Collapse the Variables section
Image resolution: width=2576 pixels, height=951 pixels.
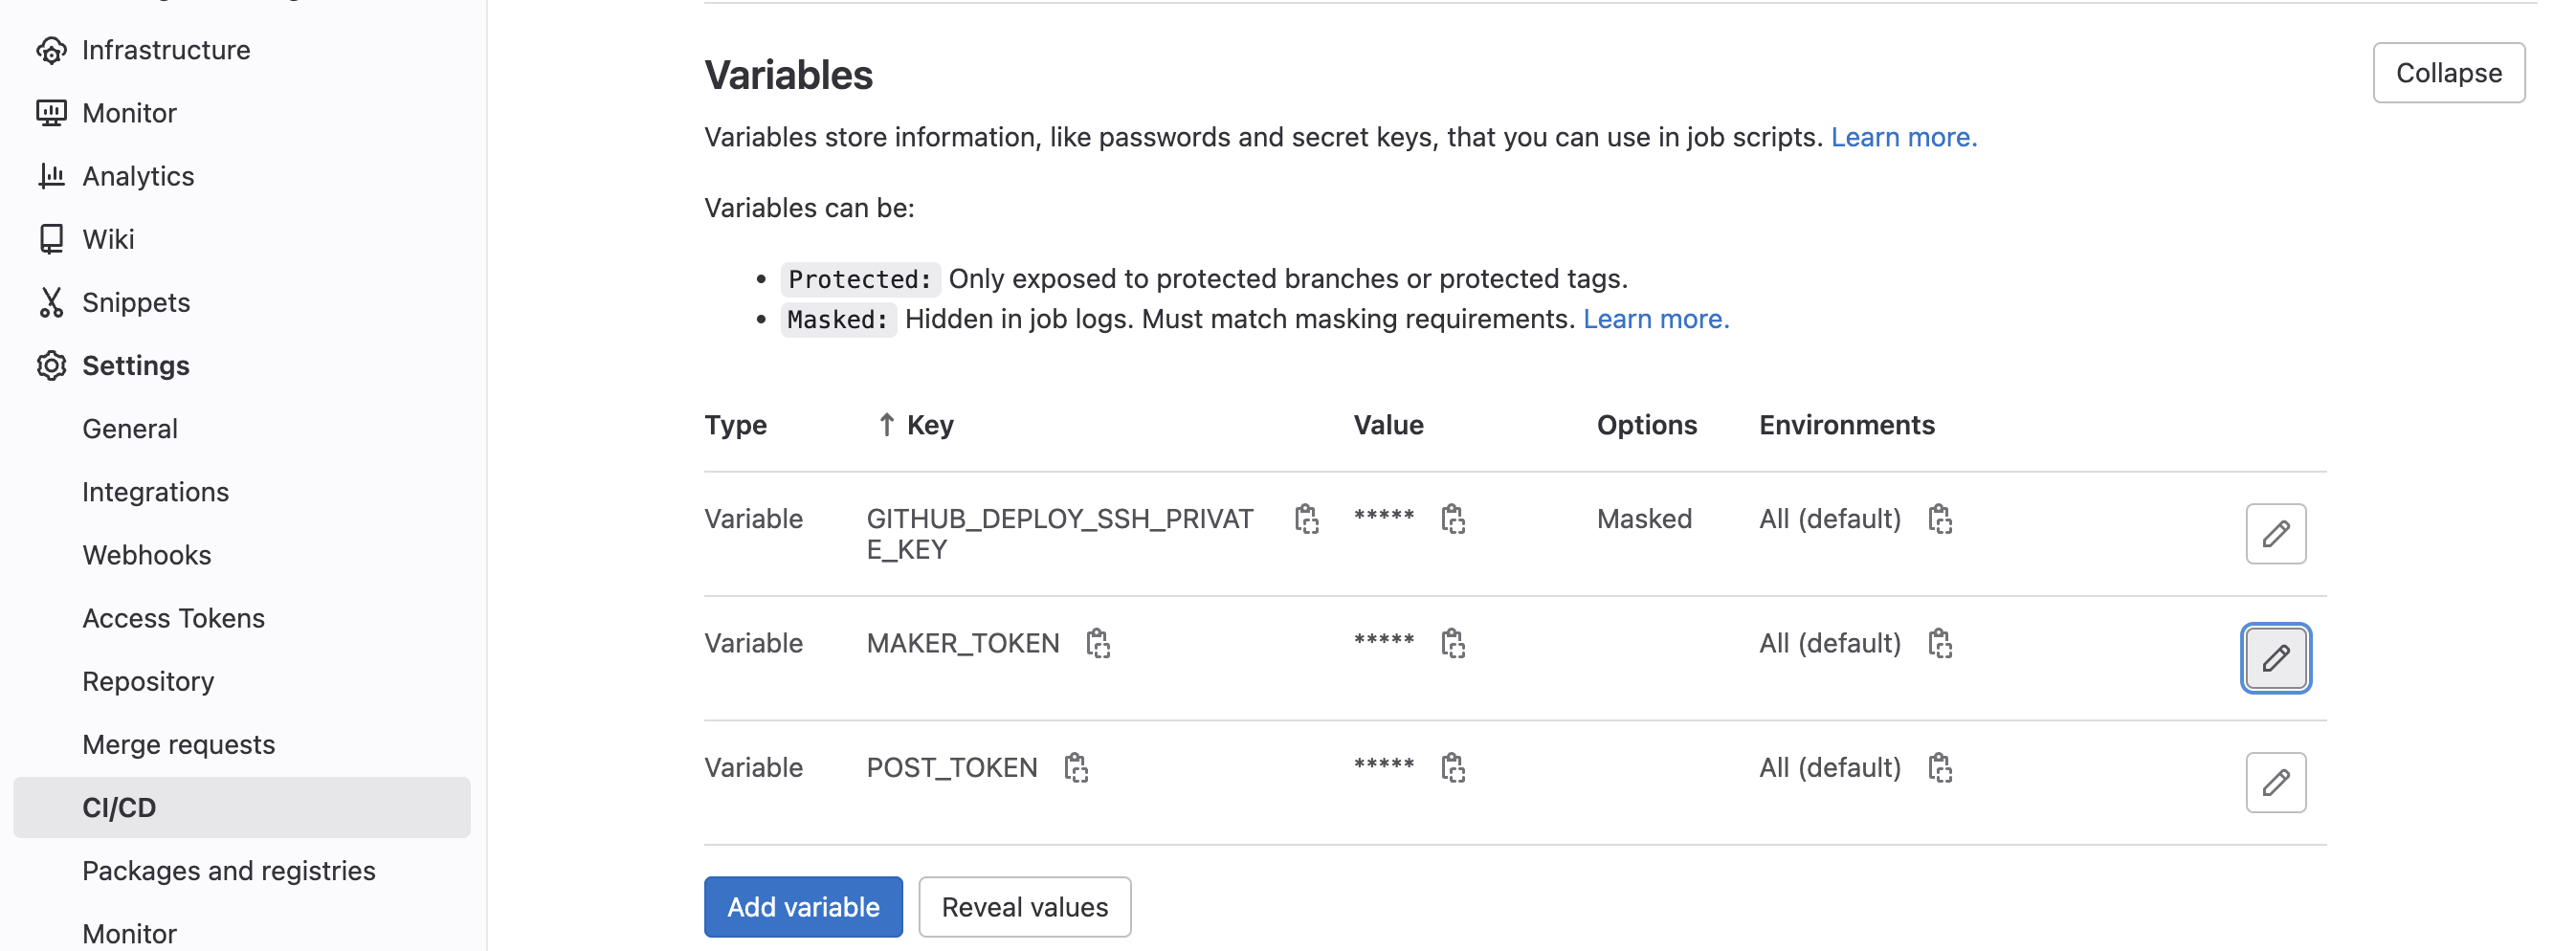(2448, 73)
